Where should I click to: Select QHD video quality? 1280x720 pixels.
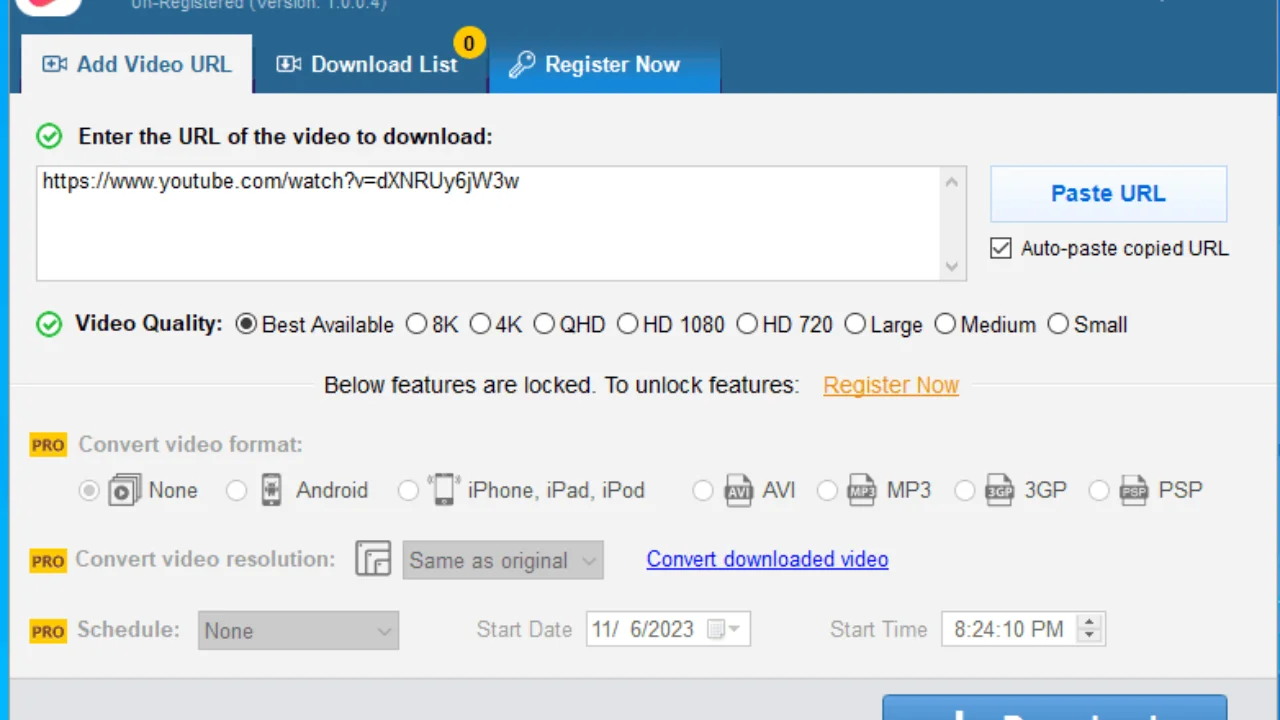pos(544,325)
